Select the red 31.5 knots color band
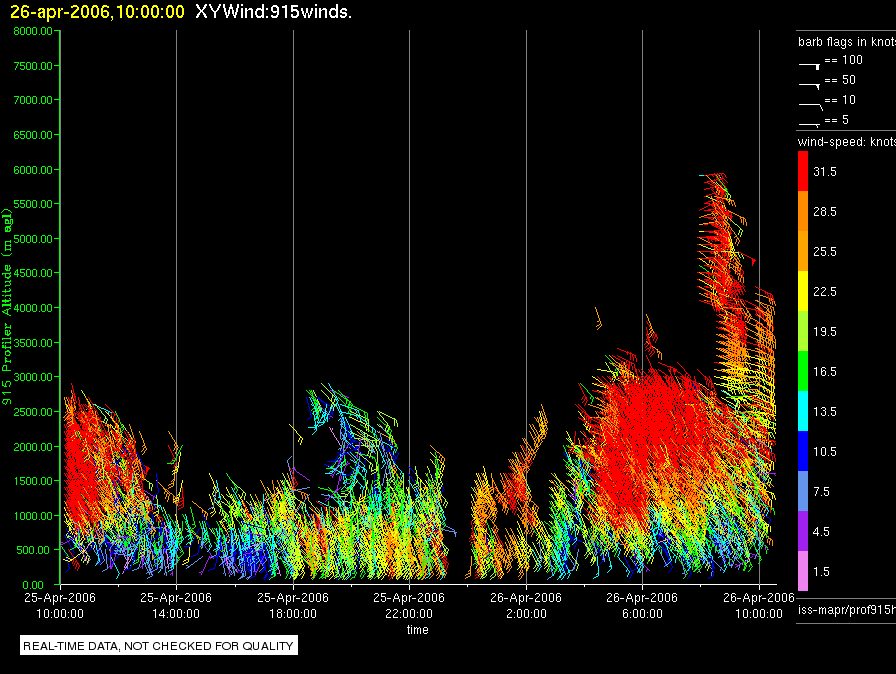The image size is (896, 674). point(803,171)
